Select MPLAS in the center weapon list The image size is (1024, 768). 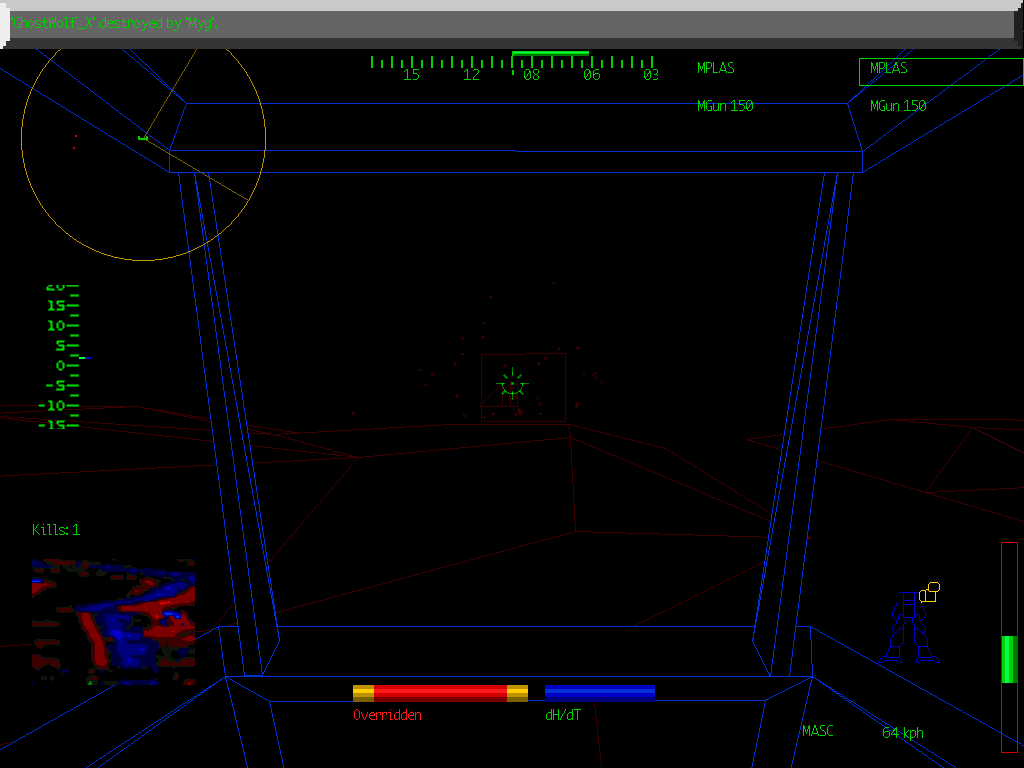pyautogui.click(x=715, y=69)
